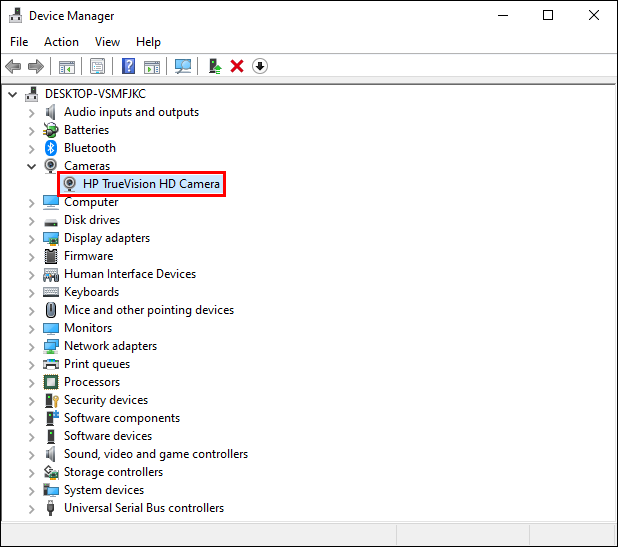618x547 pixels.
Task: Click the red X Uninstall device icon
Action: 237,66
